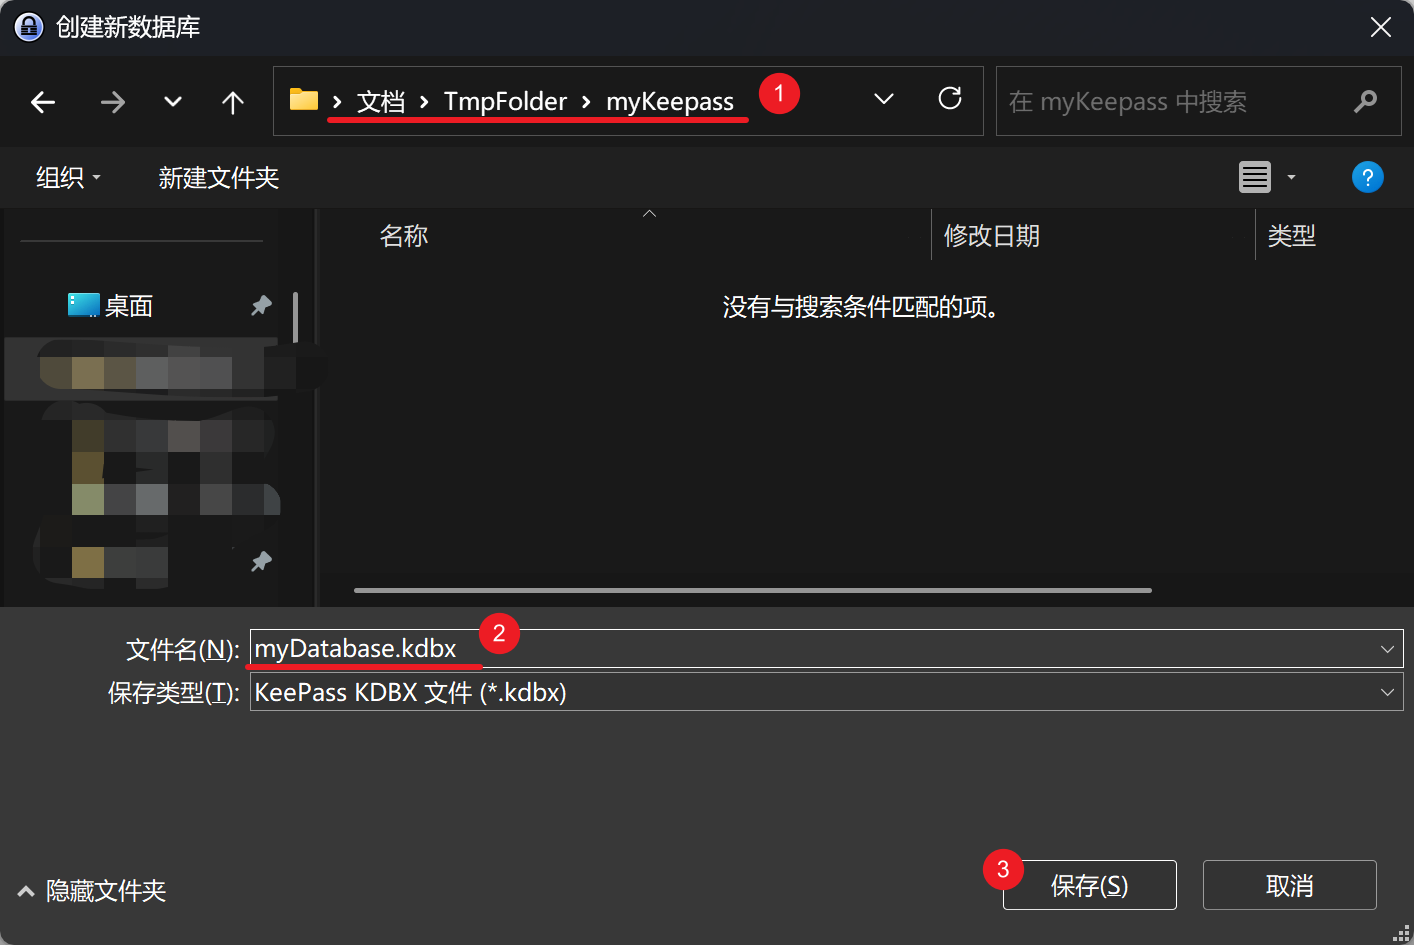Click the 文件名 input field
The image size is (1414, 945).
pyautogui.click(x=826, y=648)
